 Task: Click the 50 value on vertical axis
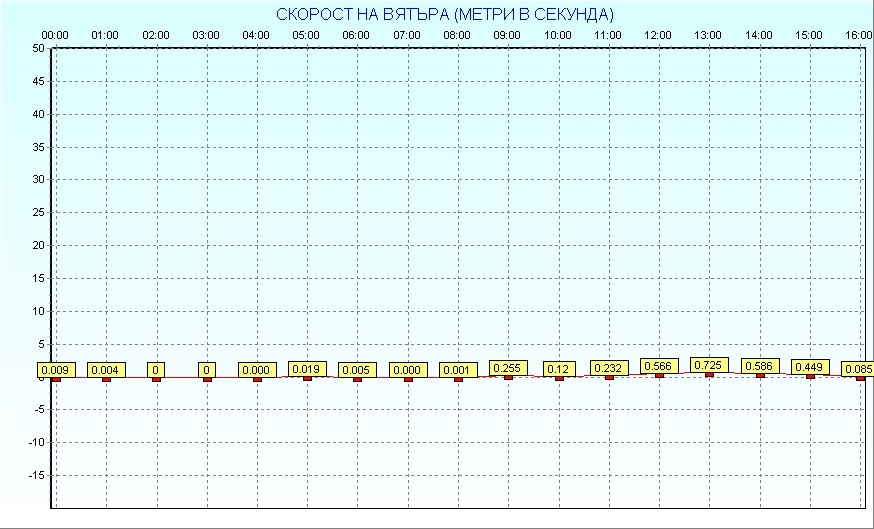click(x=38, y=48)
